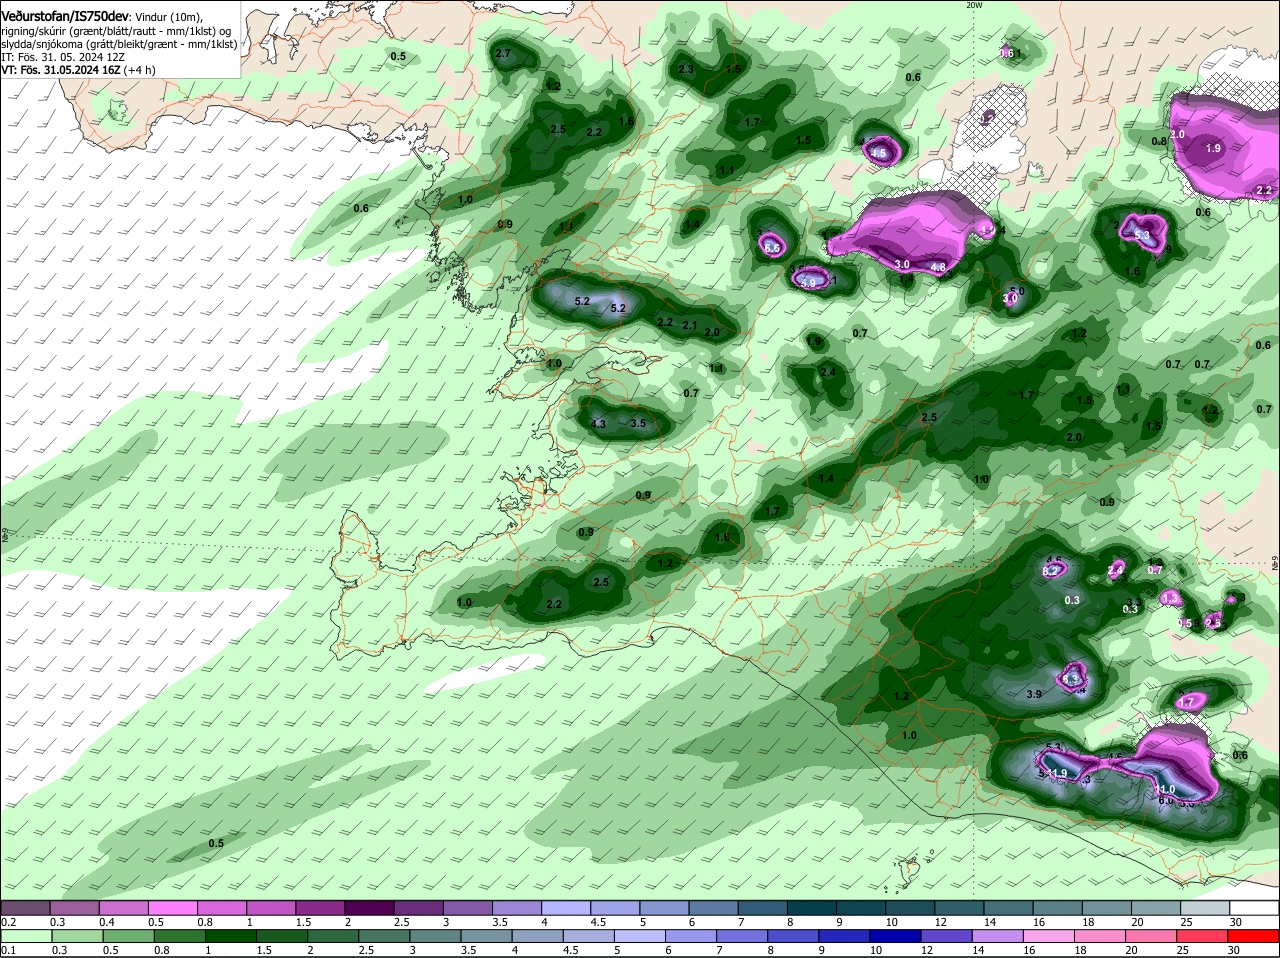The image size is (1280, 958).
Task: Select the 3.9 value in the dark green area
Action: tap(1035, 694)
